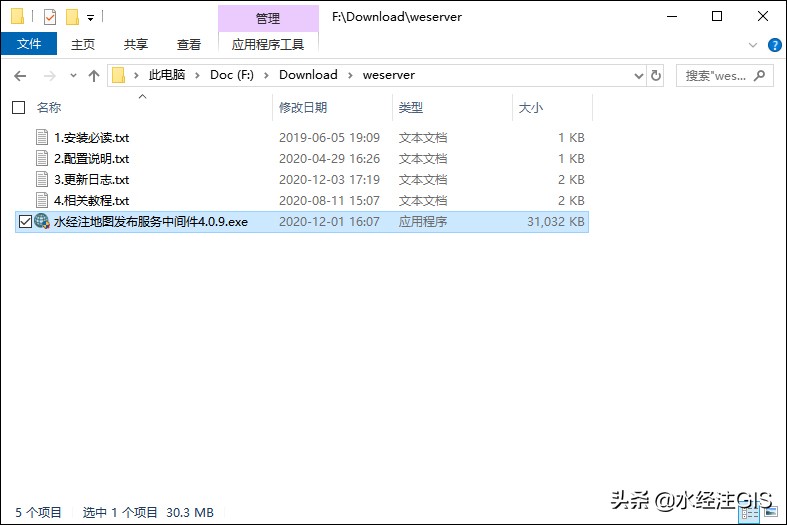The width and height of the screenshot is (787, 525).
Task: Click the 31,032 KB size cell
Action: [x=556, y=222]
